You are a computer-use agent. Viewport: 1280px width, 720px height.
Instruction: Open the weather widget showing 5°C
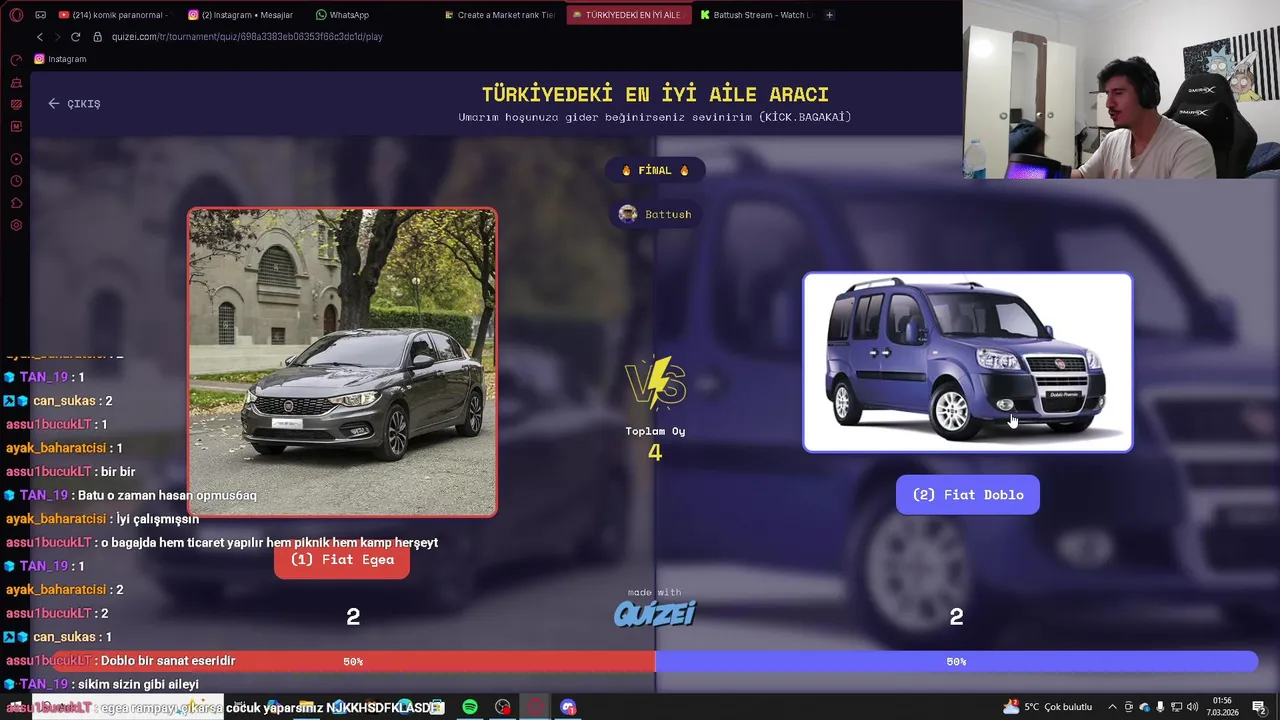point(1047,707)
